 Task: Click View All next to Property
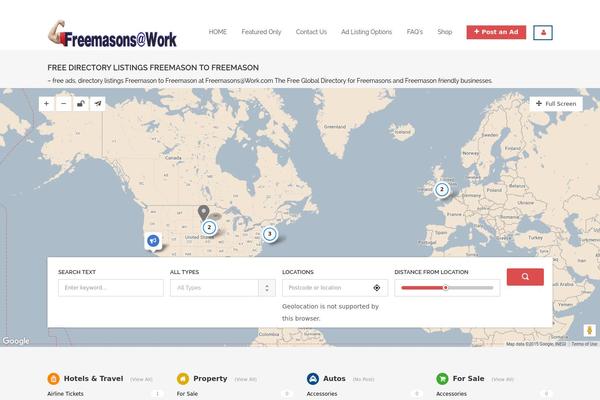point(246,379)
